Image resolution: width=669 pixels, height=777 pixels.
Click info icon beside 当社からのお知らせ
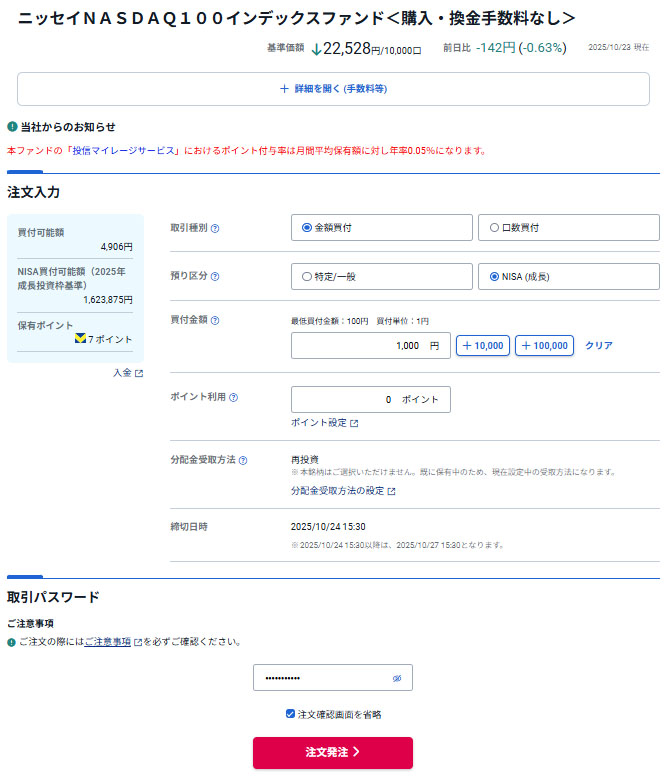coord(12,127)
